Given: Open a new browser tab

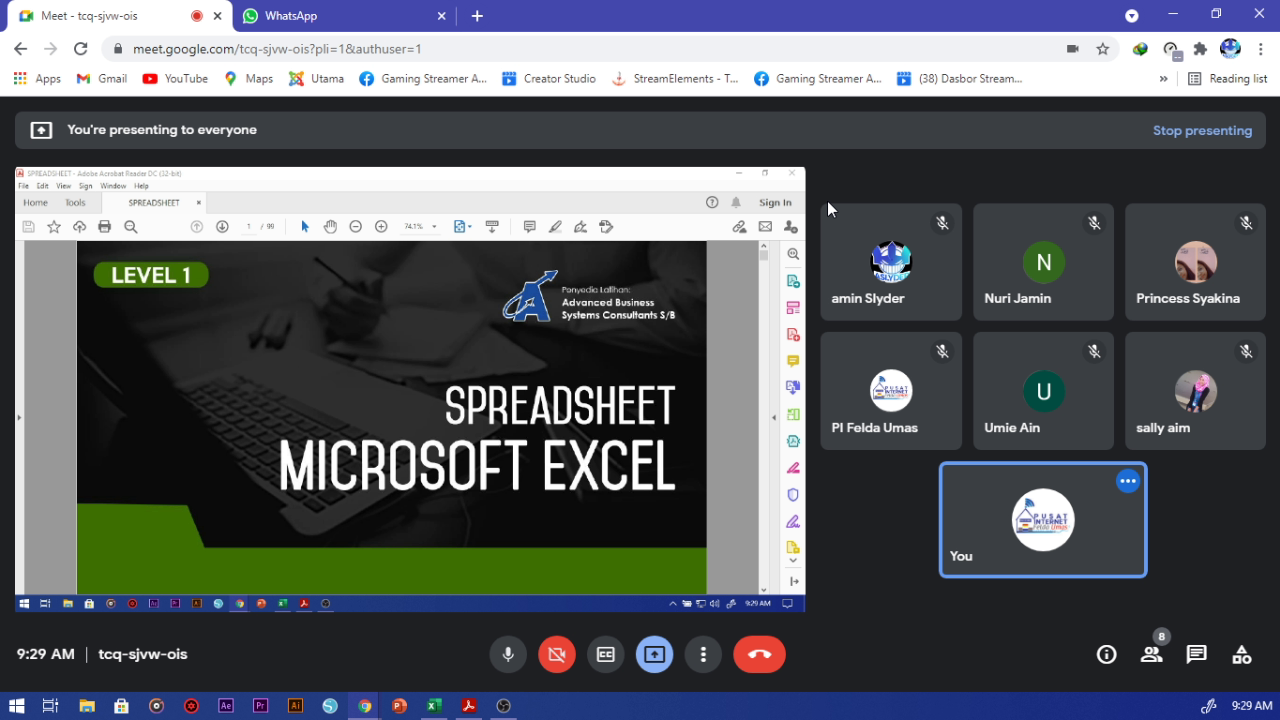Looking at the screenshot, I should (x=477, y=16).
